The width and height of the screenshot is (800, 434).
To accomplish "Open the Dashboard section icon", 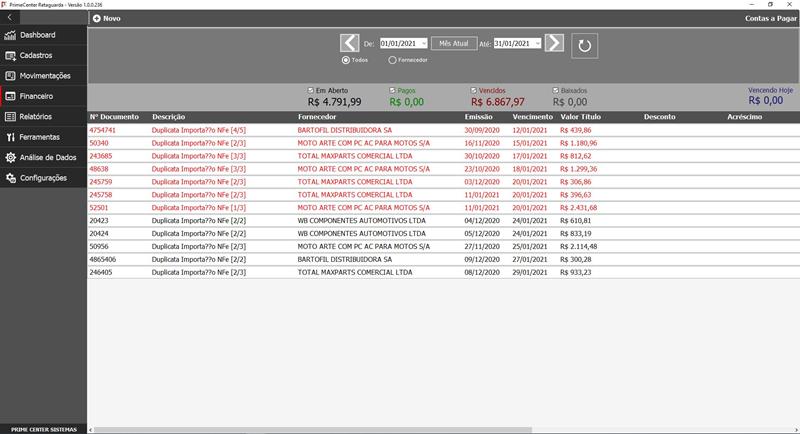I will [x=10, y=35].
